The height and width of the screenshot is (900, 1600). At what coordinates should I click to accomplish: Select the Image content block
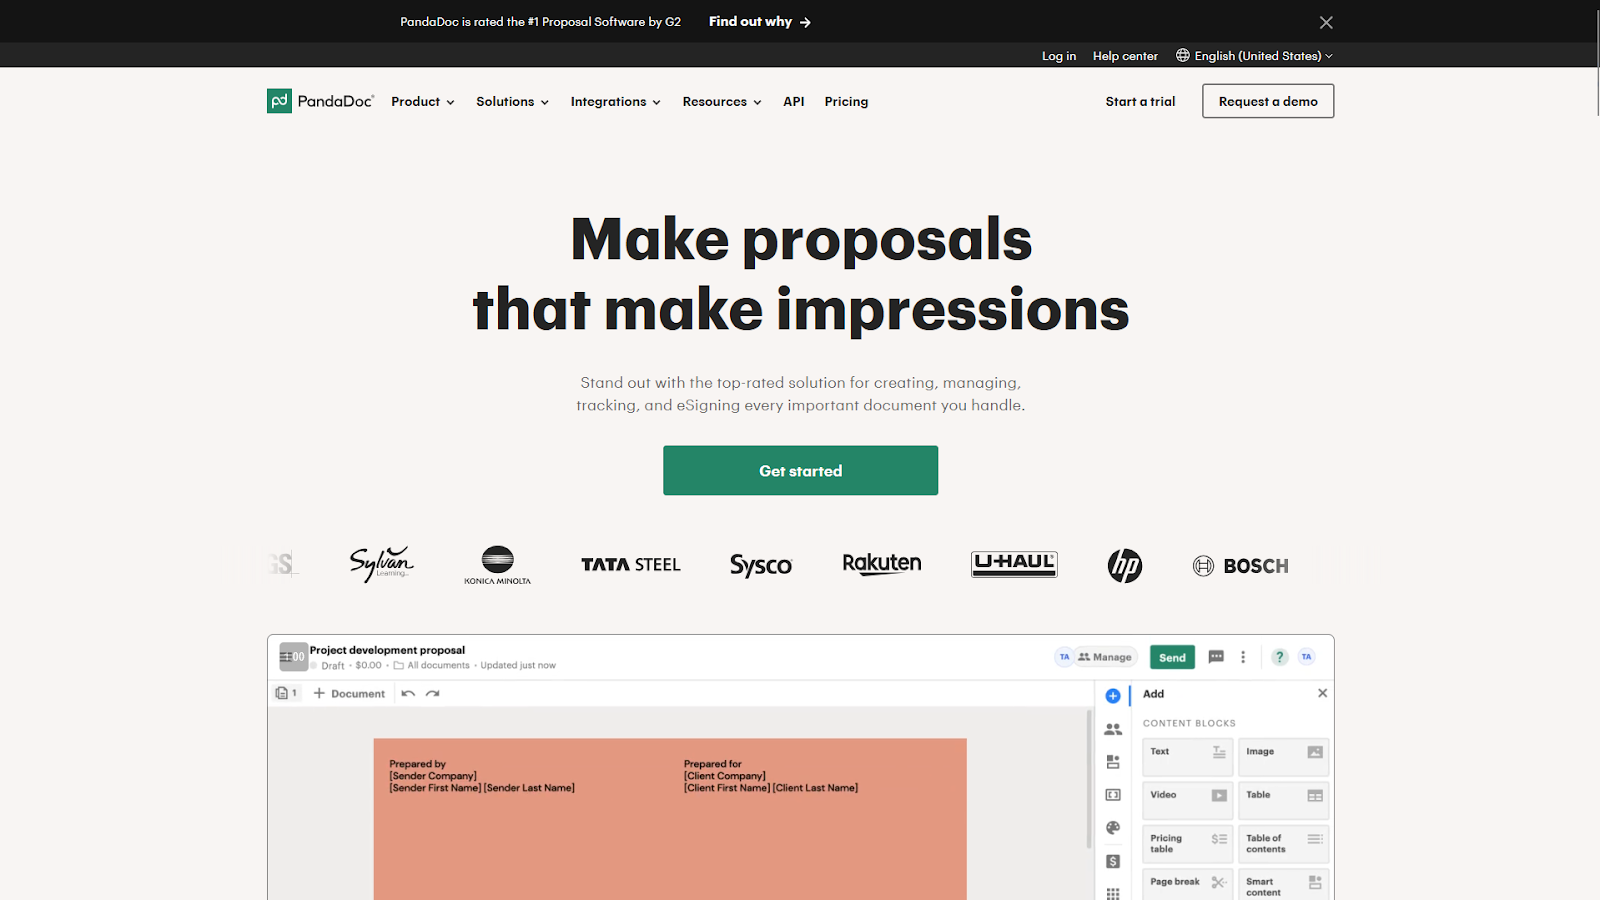pos(1283,757)
